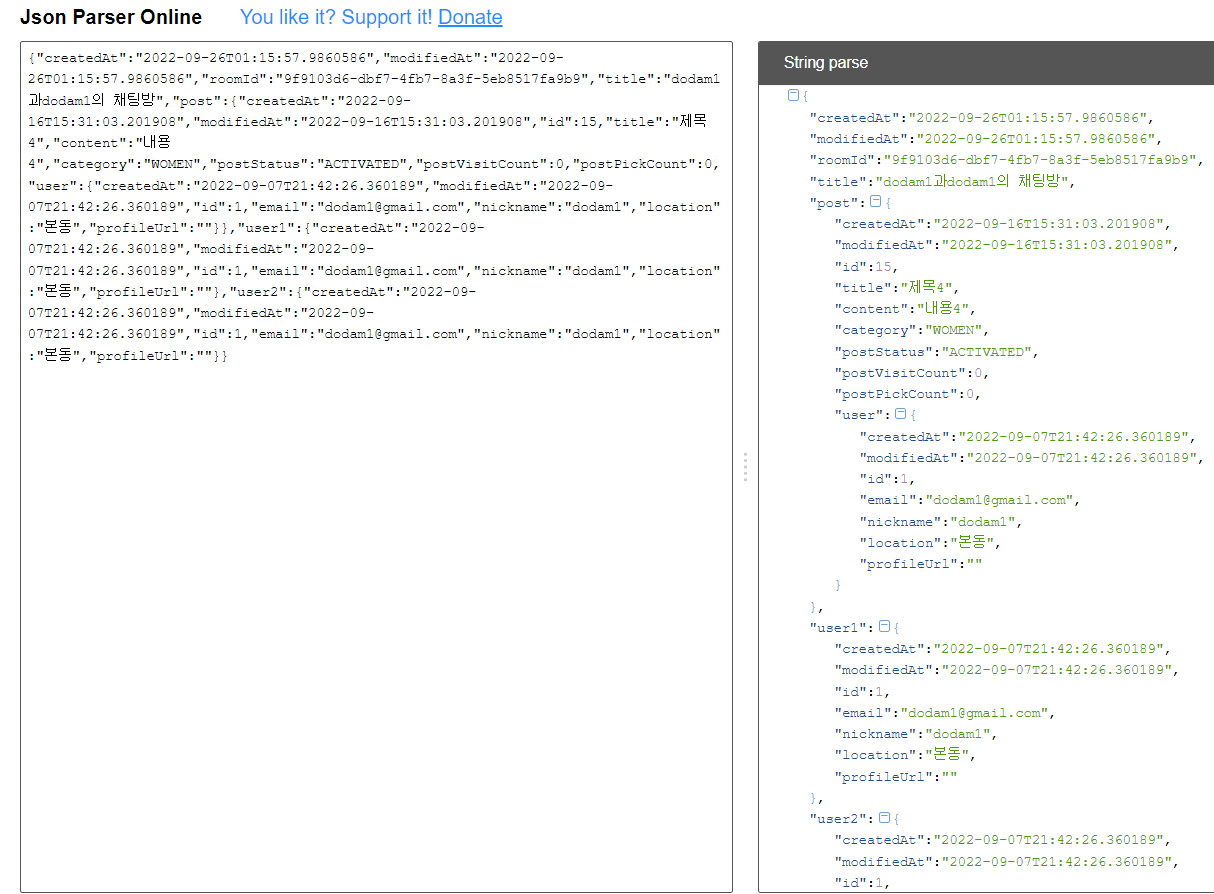Select the "dodam1과dodam1의 채팅방" title row
Screen dimensions: 1214x894
943,182
